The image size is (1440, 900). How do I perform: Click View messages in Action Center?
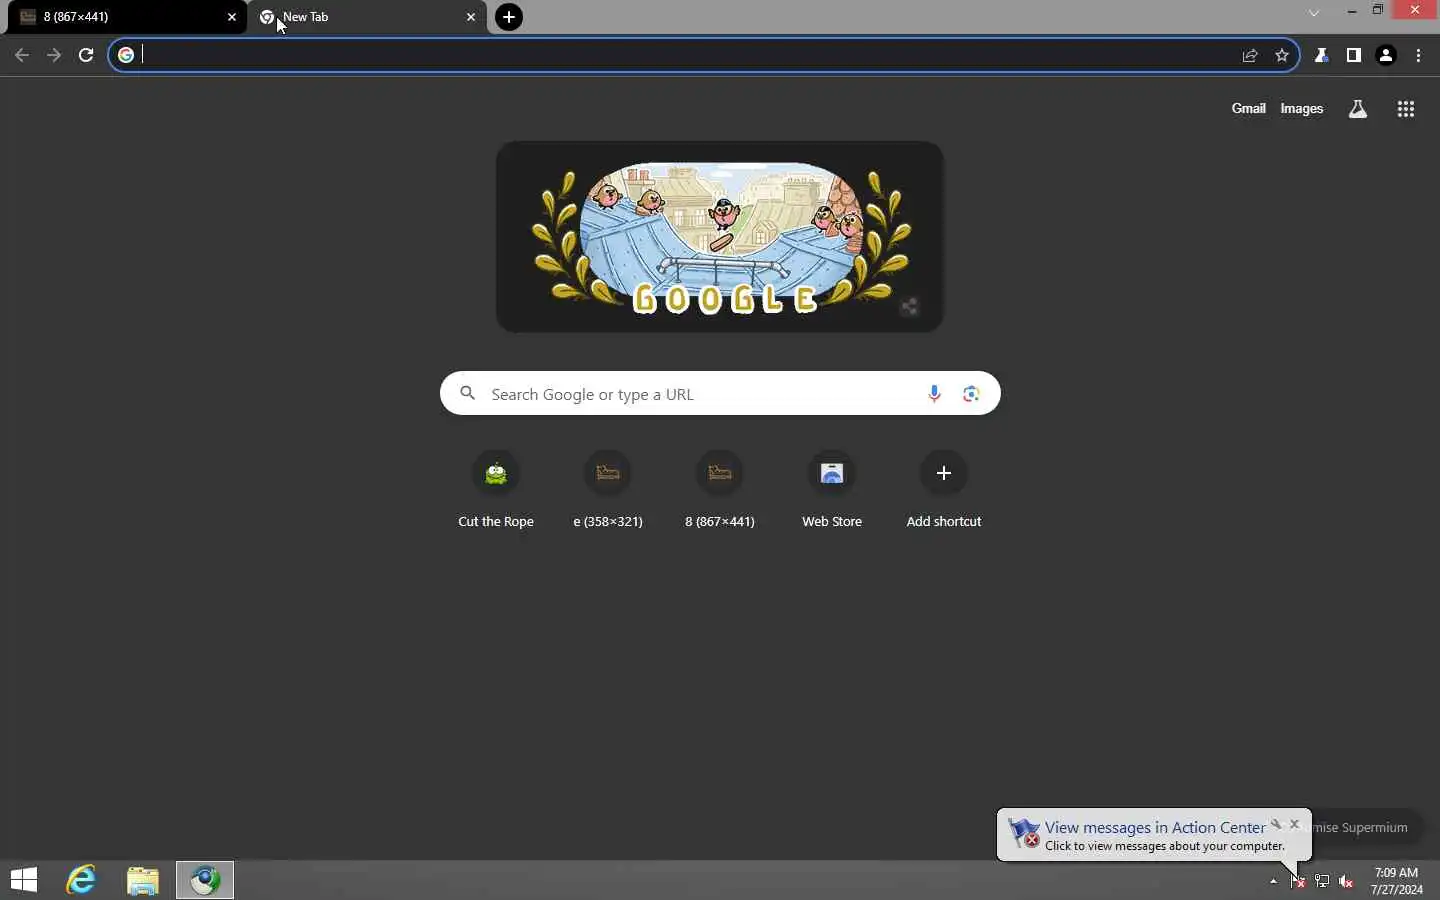[1155, 827]
